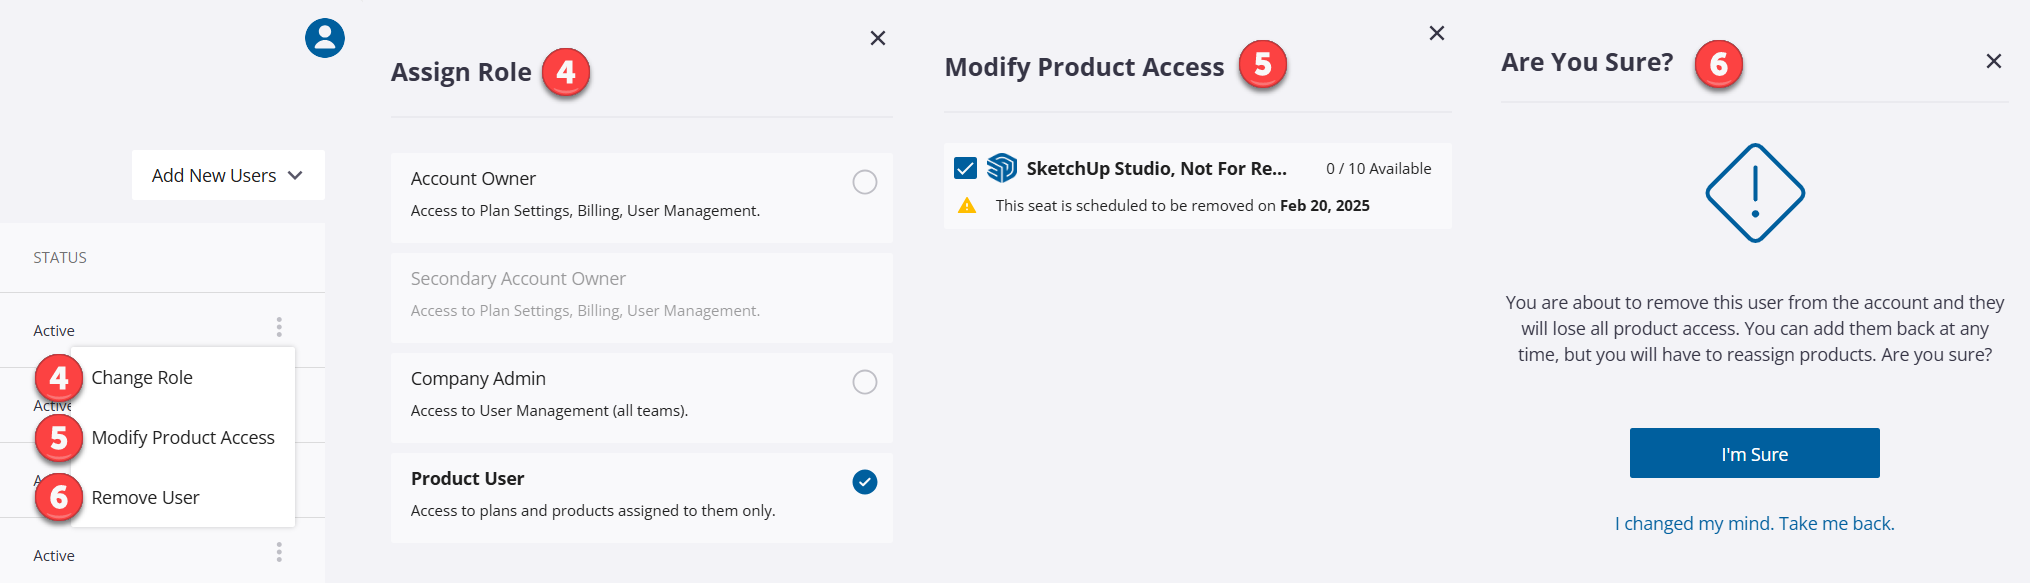Viewport: 2030px width, 583px height.
Task: Choose Modify Product Access menu entry
Action: click(x=183, y=438)
